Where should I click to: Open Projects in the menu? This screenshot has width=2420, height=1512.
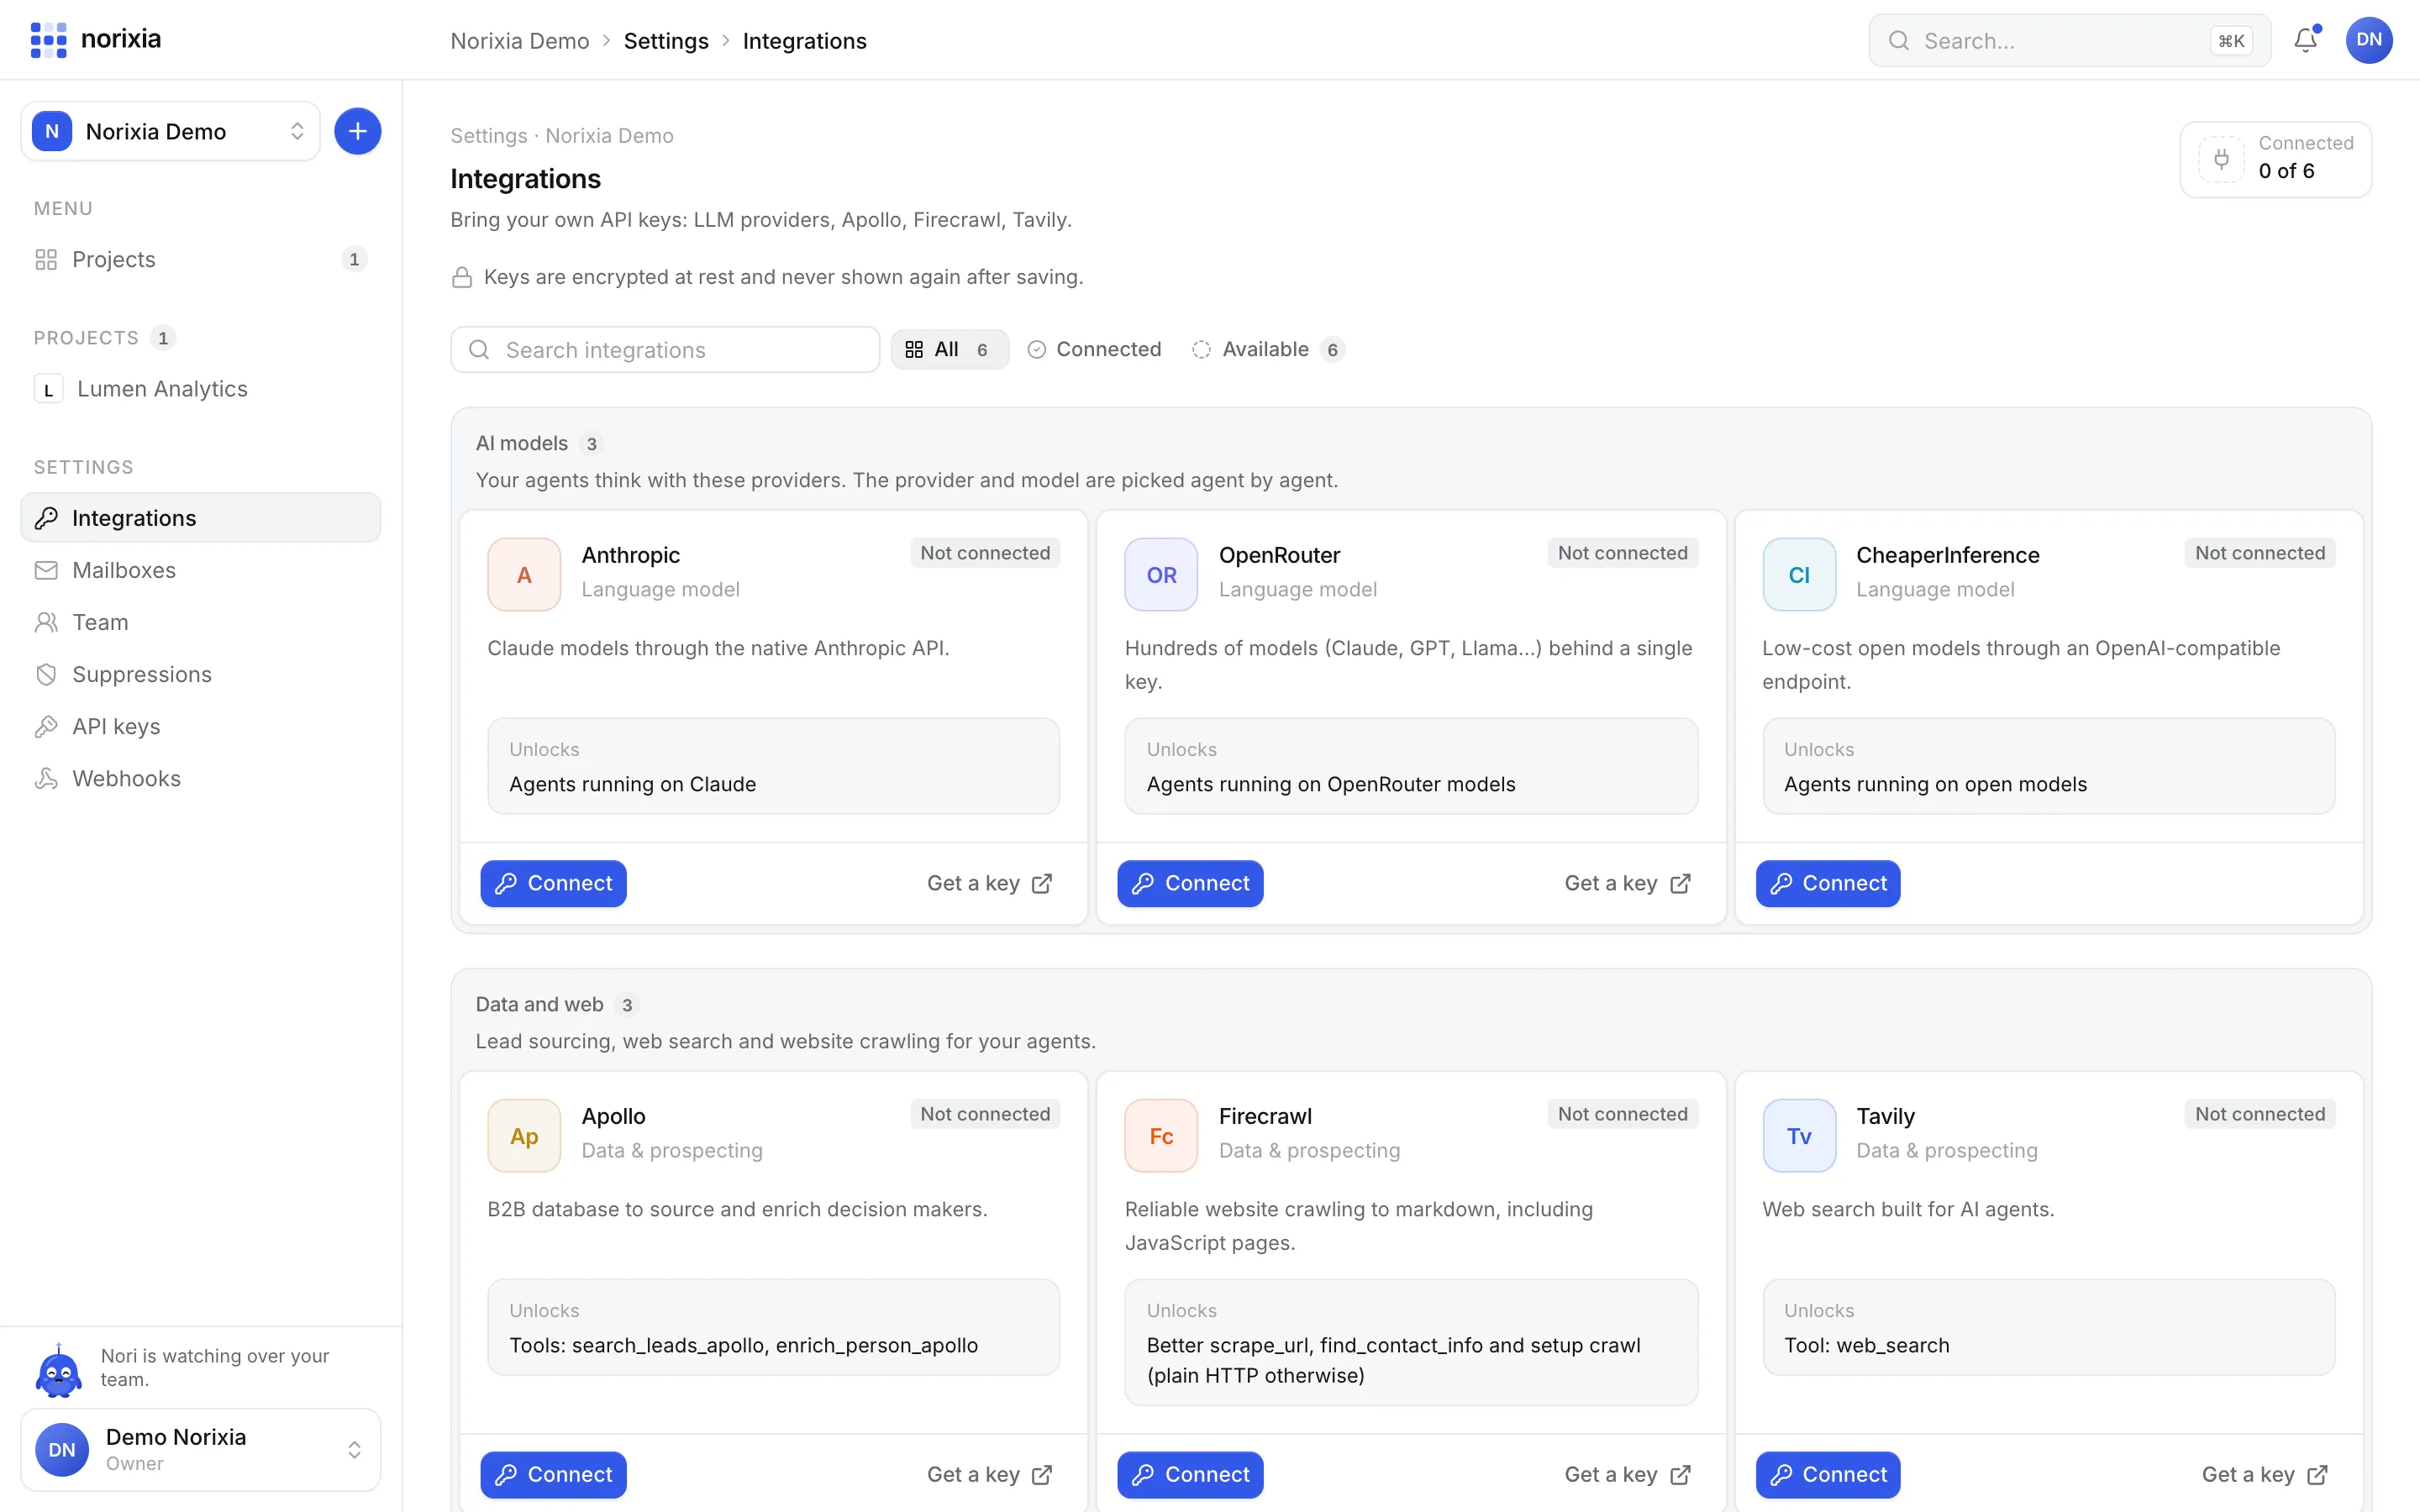(200, 259)
